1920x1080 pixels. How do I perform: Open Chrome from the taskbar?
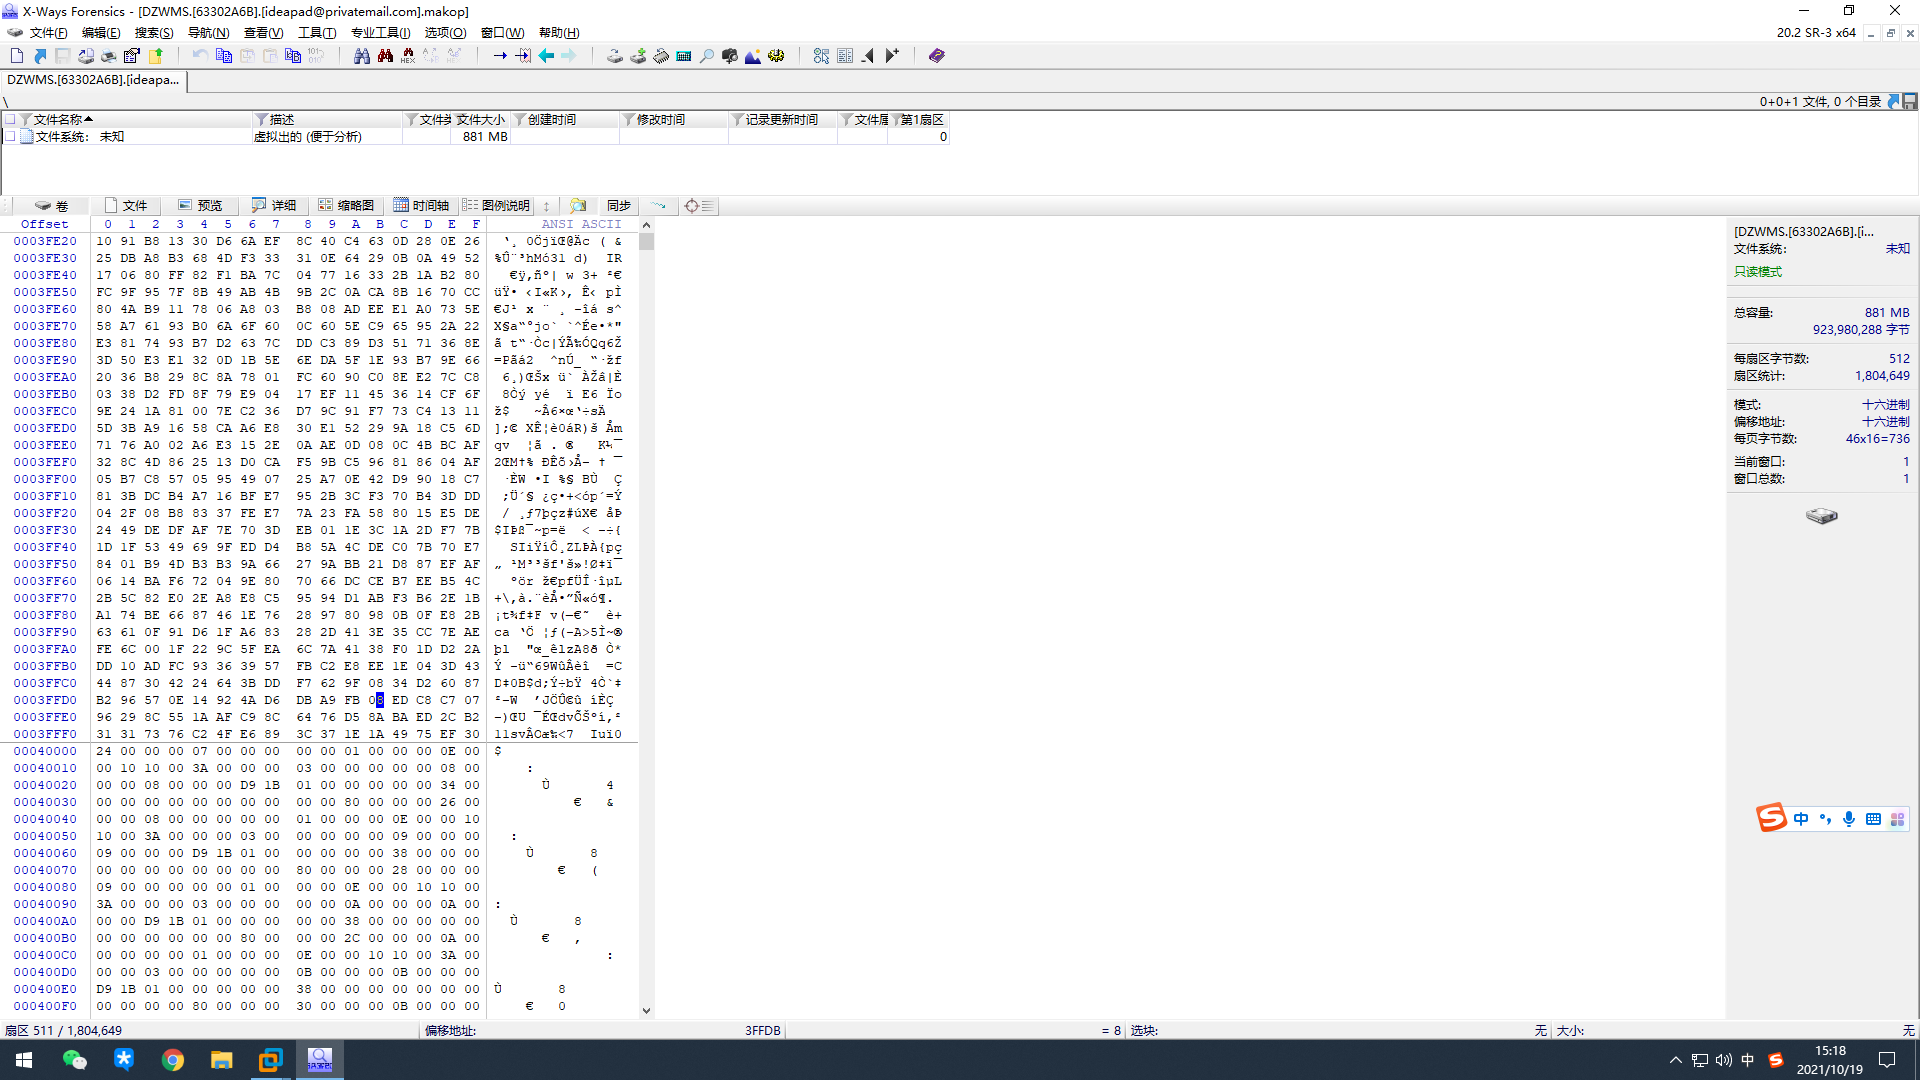(173, 1060)
